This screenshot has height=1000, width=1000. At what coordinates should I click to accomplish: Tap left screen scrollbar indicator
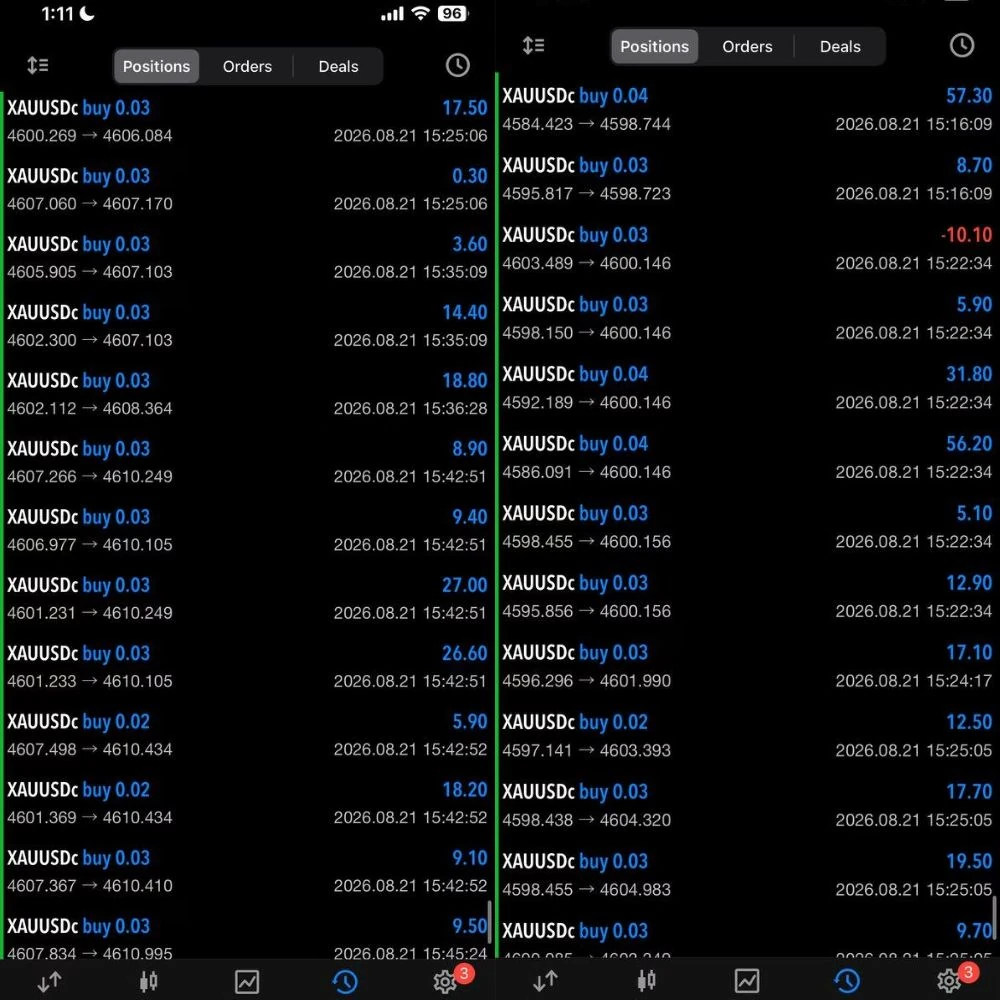pos(489,922)
